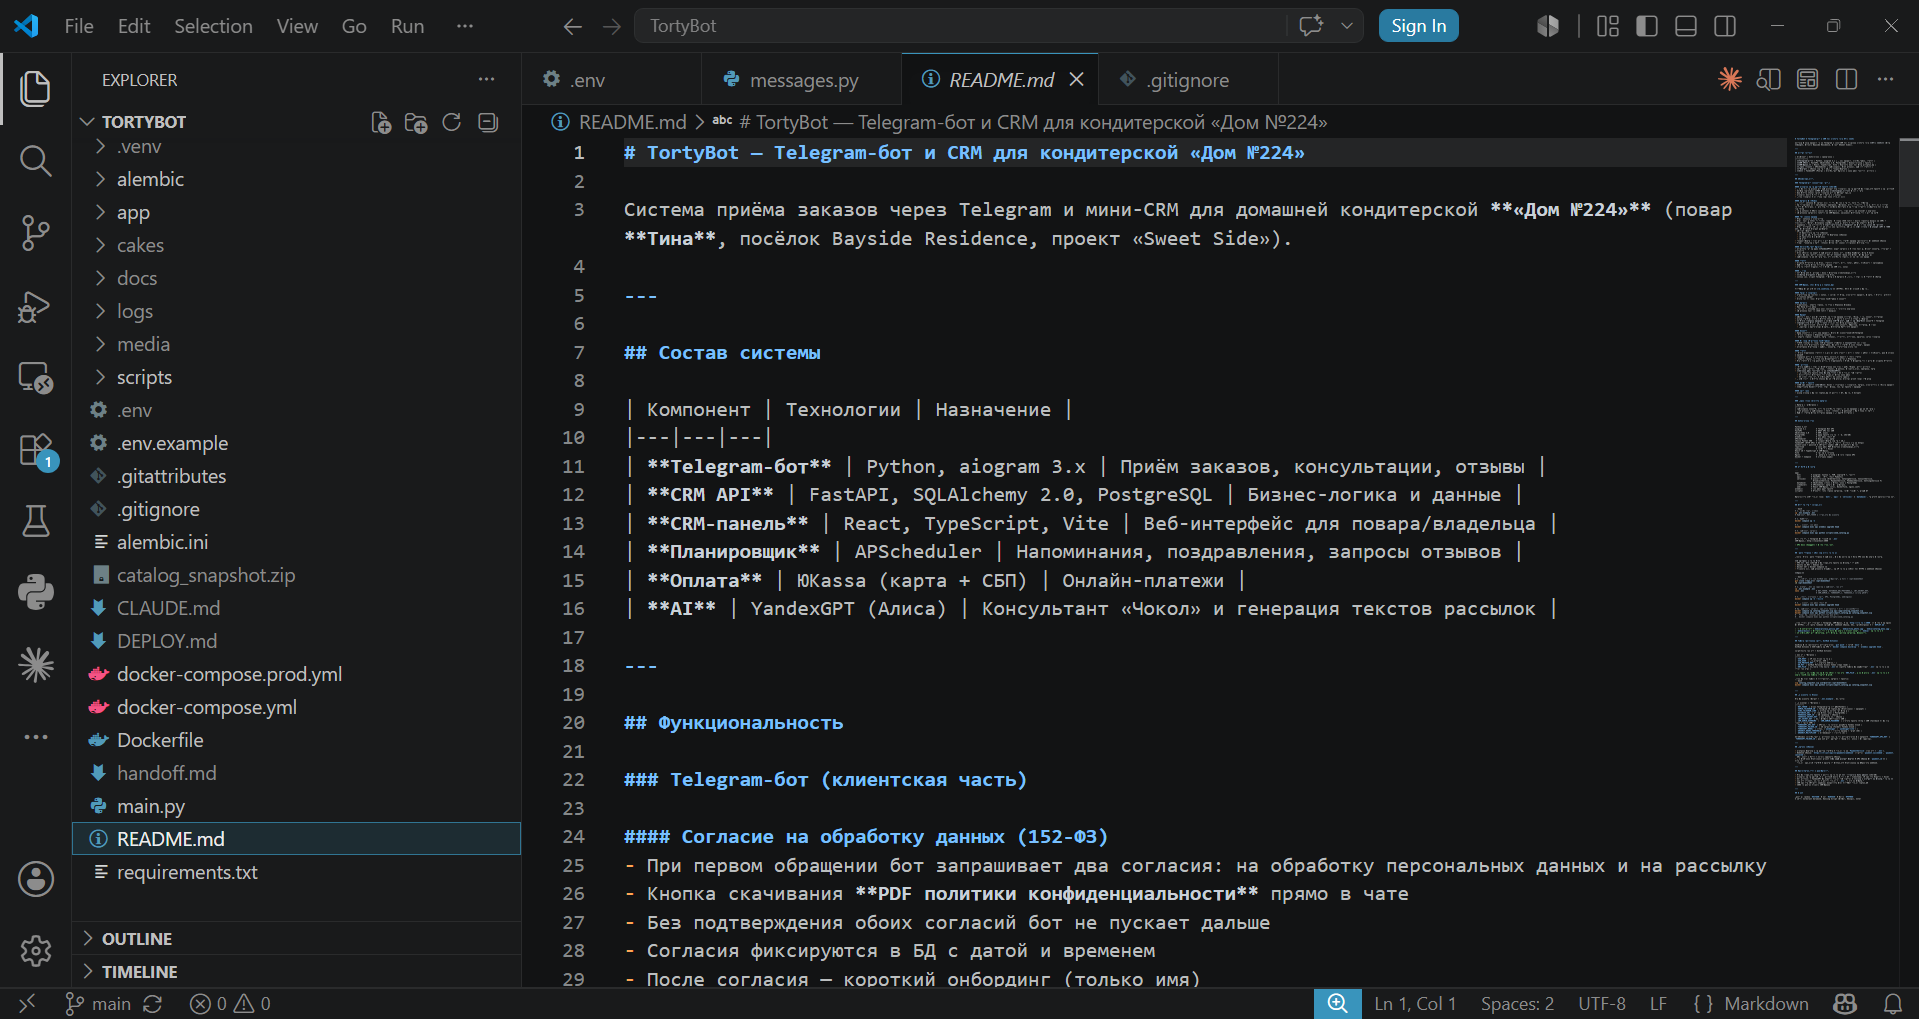Open Copilot chat dropdown arrow
1919x1019 pixels.
[x=1347, y=26]
